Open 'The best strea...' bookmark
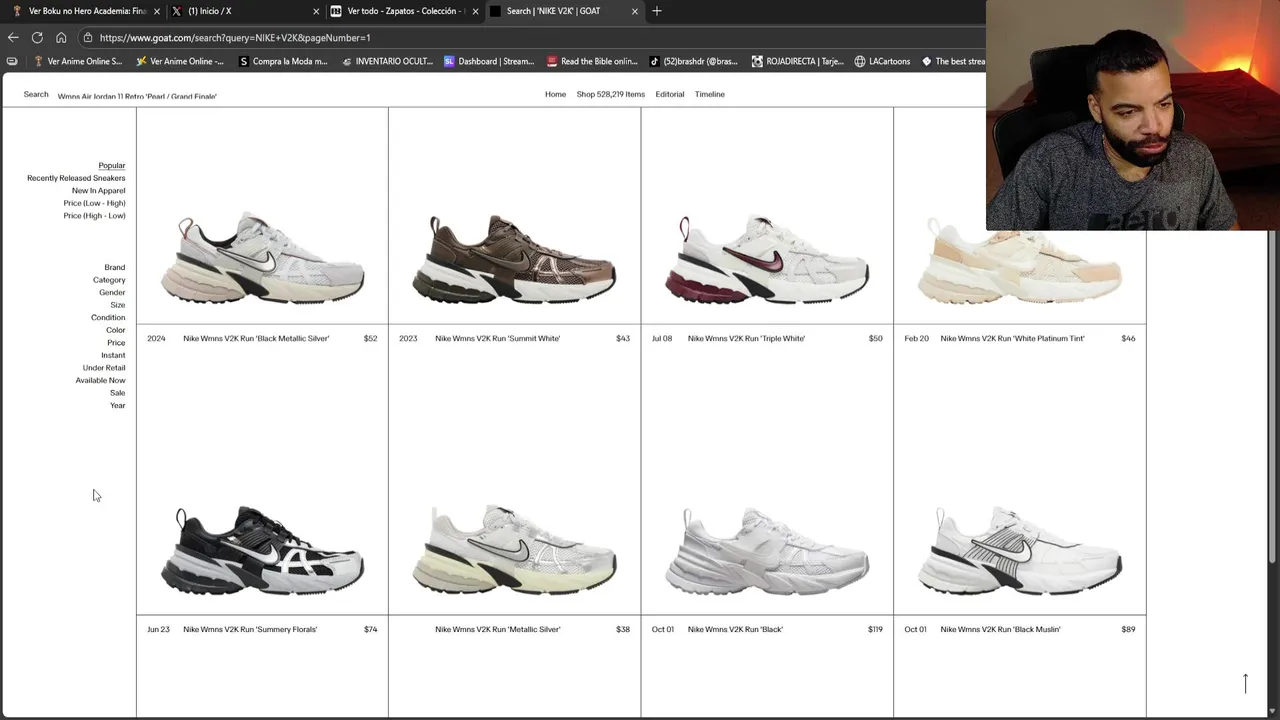This screenshot has height=720, width=1280. 953,61
